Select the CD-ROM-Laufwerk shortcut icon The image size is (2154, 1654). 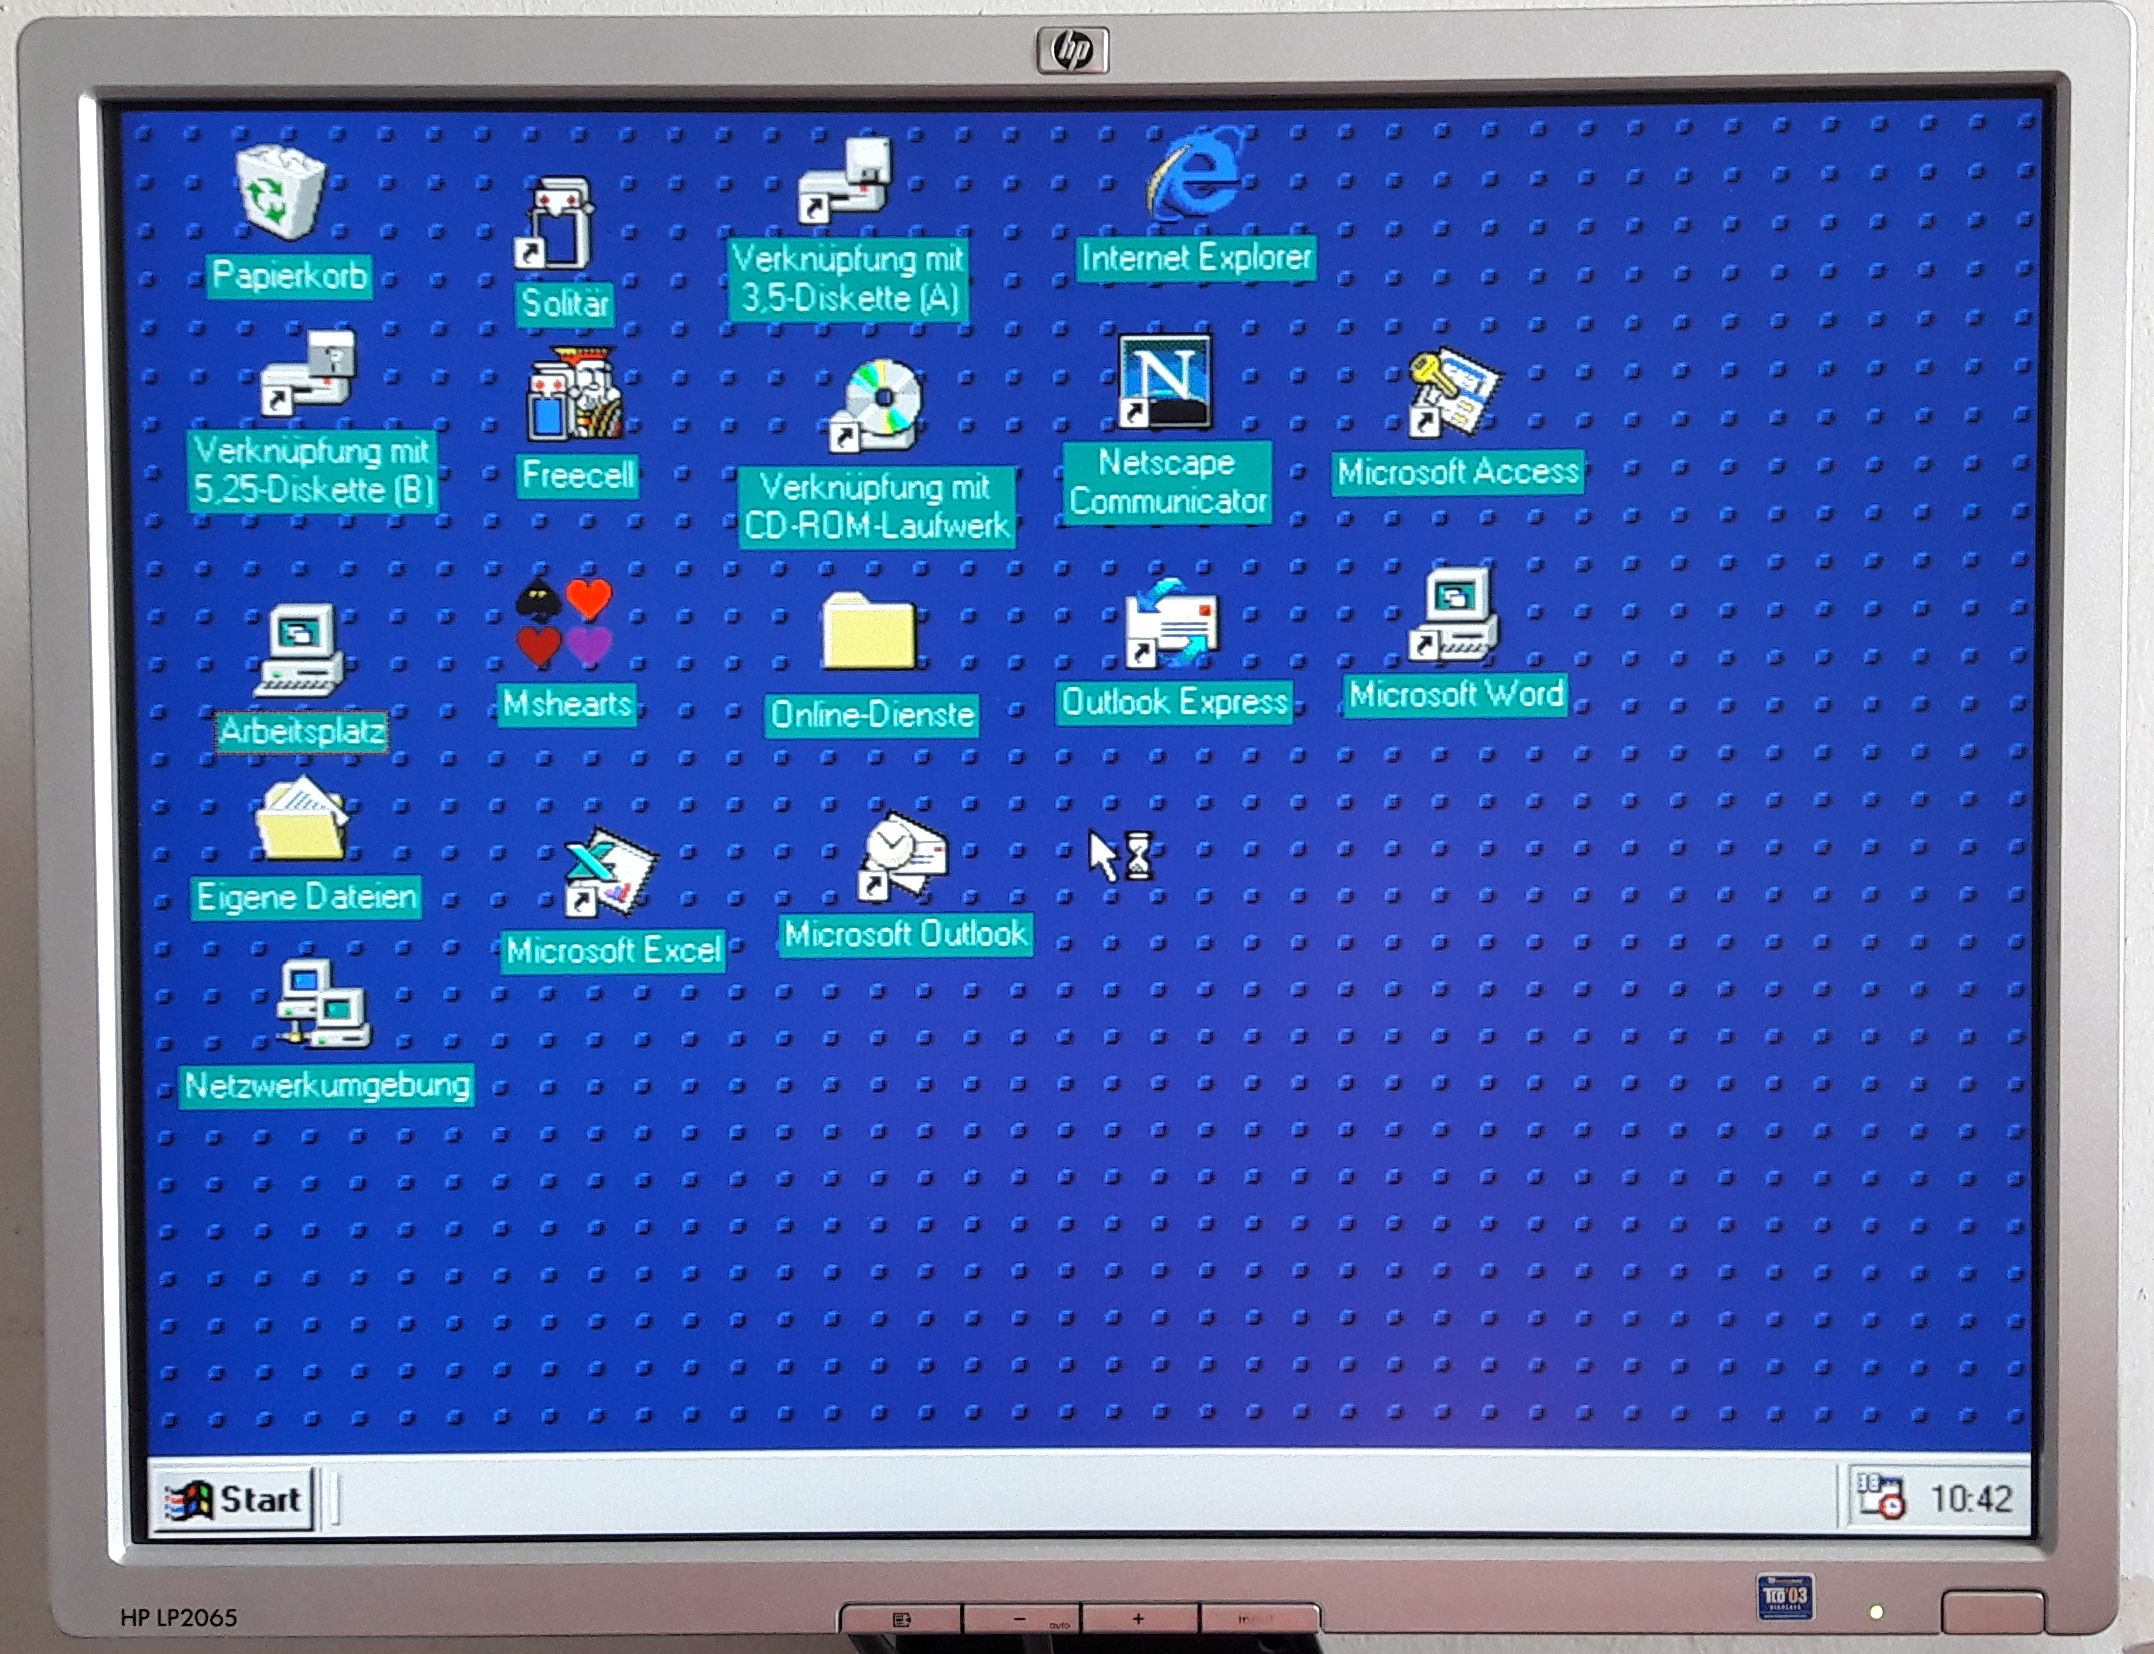[877, 406]
